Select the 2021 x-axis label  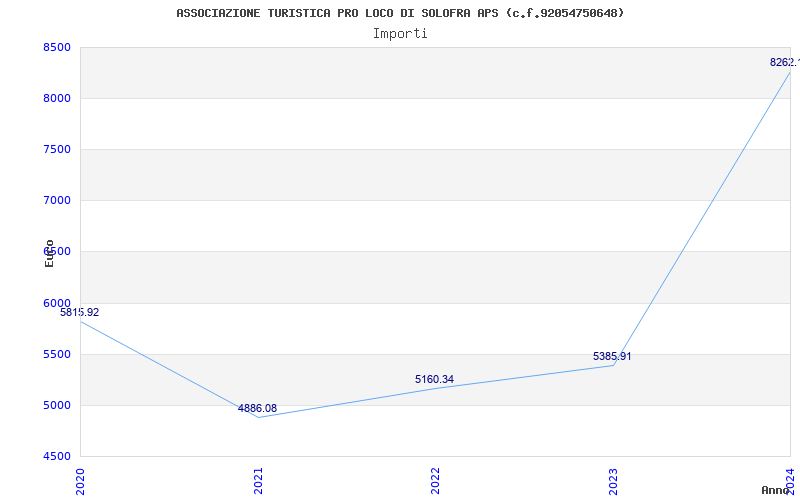tap(258, 481)
